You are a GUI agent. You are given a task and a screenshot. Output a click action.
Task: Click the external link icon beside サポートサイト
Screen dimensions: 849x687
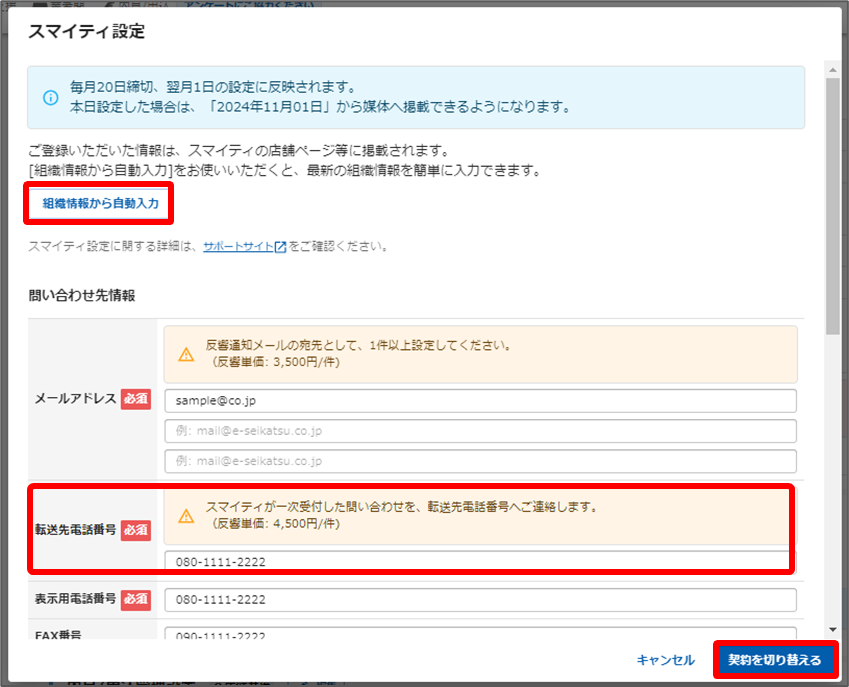(x=280, y=247)
